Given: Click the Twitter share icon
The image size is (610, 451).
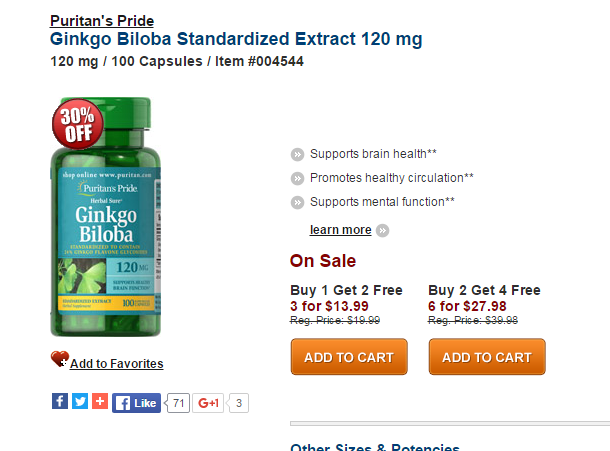Looking at the screenshot, I should 80,401.
